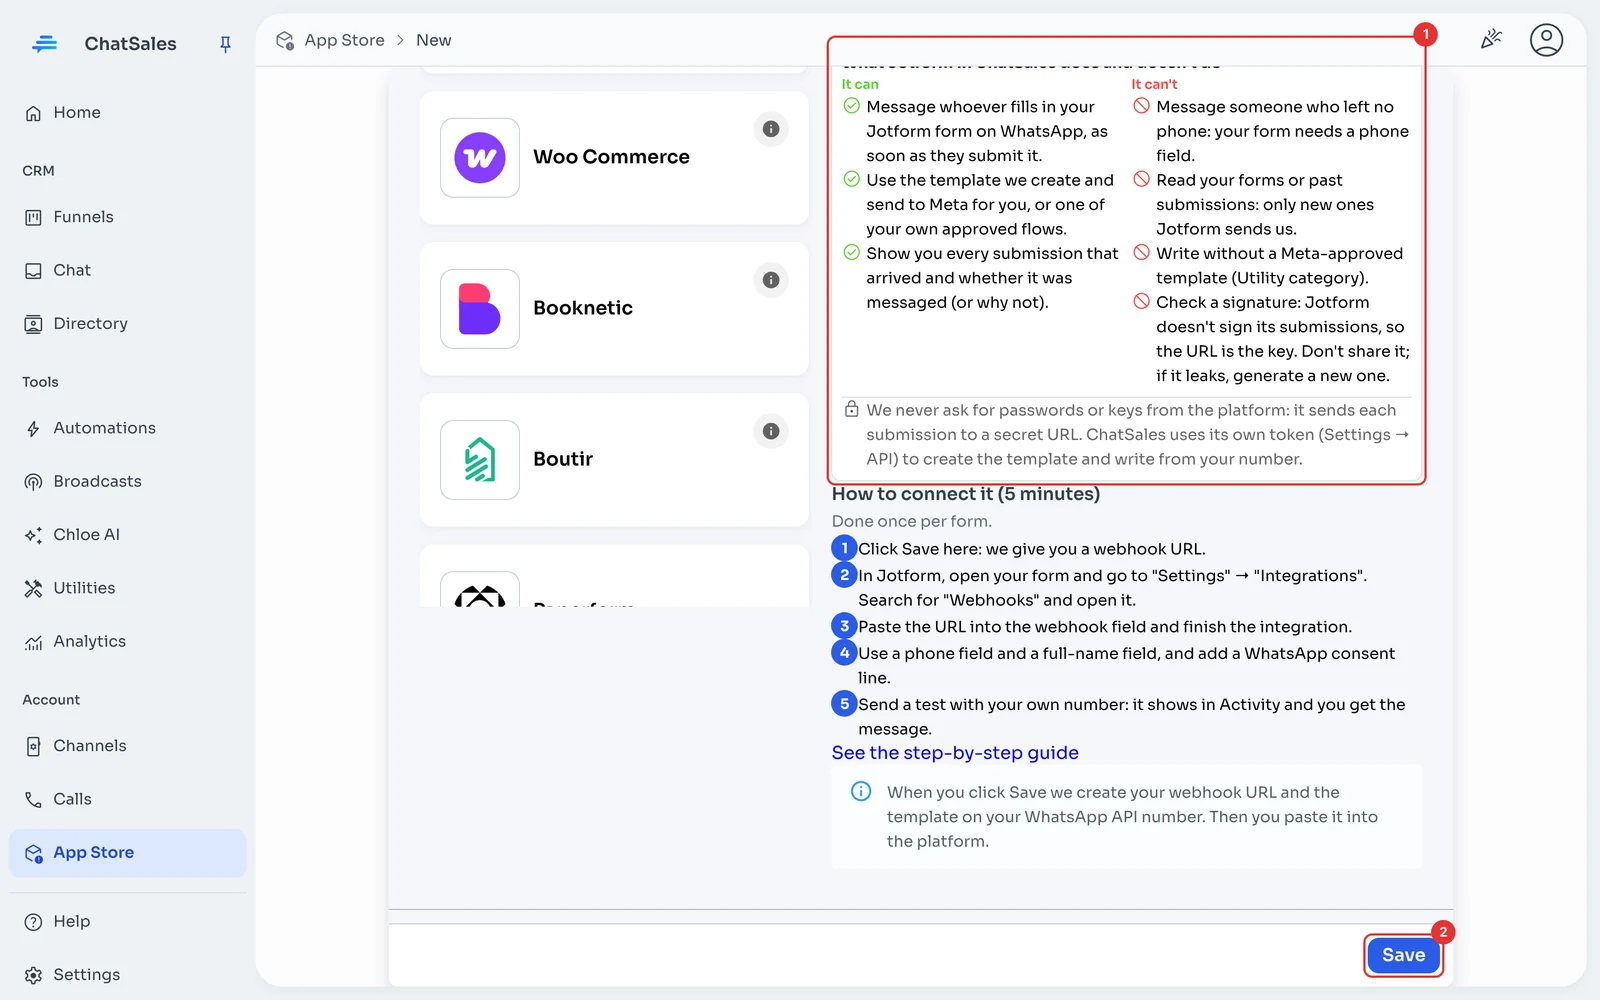The width and height of the screenshot is (1600, 1000).
Task: Show info for Booknetic card
Action: (771, 280)
